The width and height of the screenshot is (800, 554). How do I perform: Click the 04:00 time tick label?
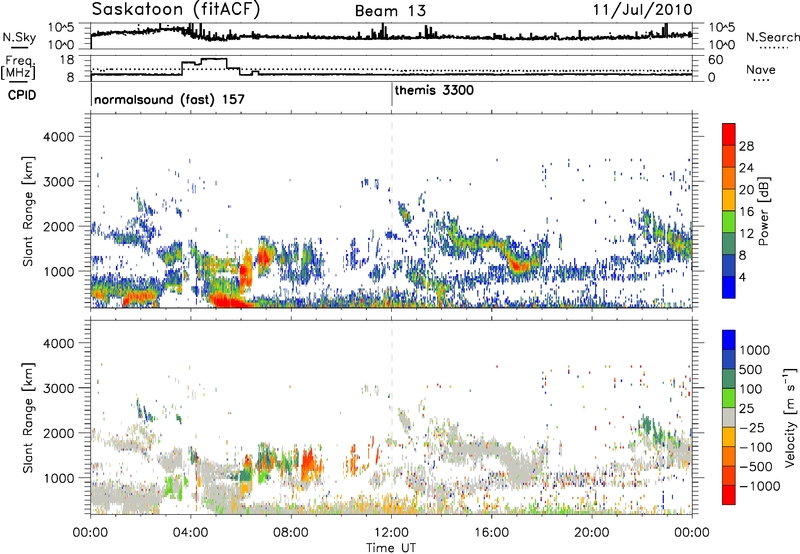pyautogui.click(x=191, y=533)
